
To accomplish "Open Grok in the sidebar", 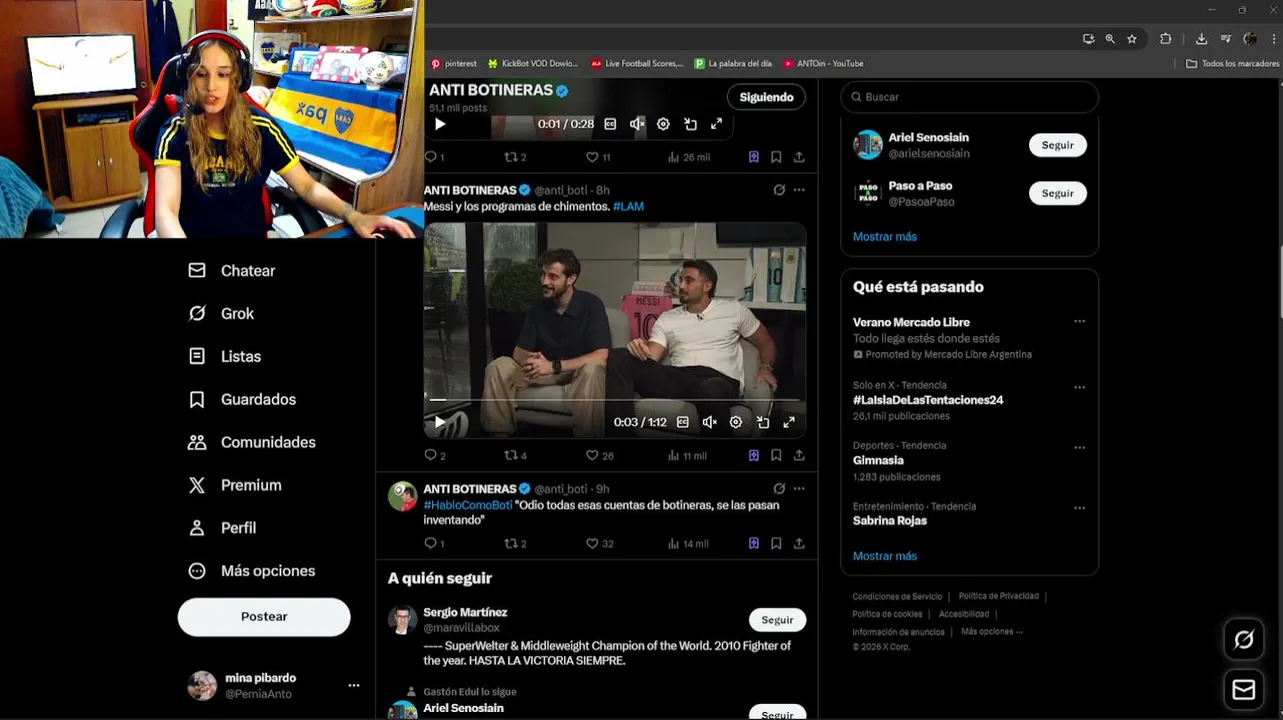I will (221, 314).
